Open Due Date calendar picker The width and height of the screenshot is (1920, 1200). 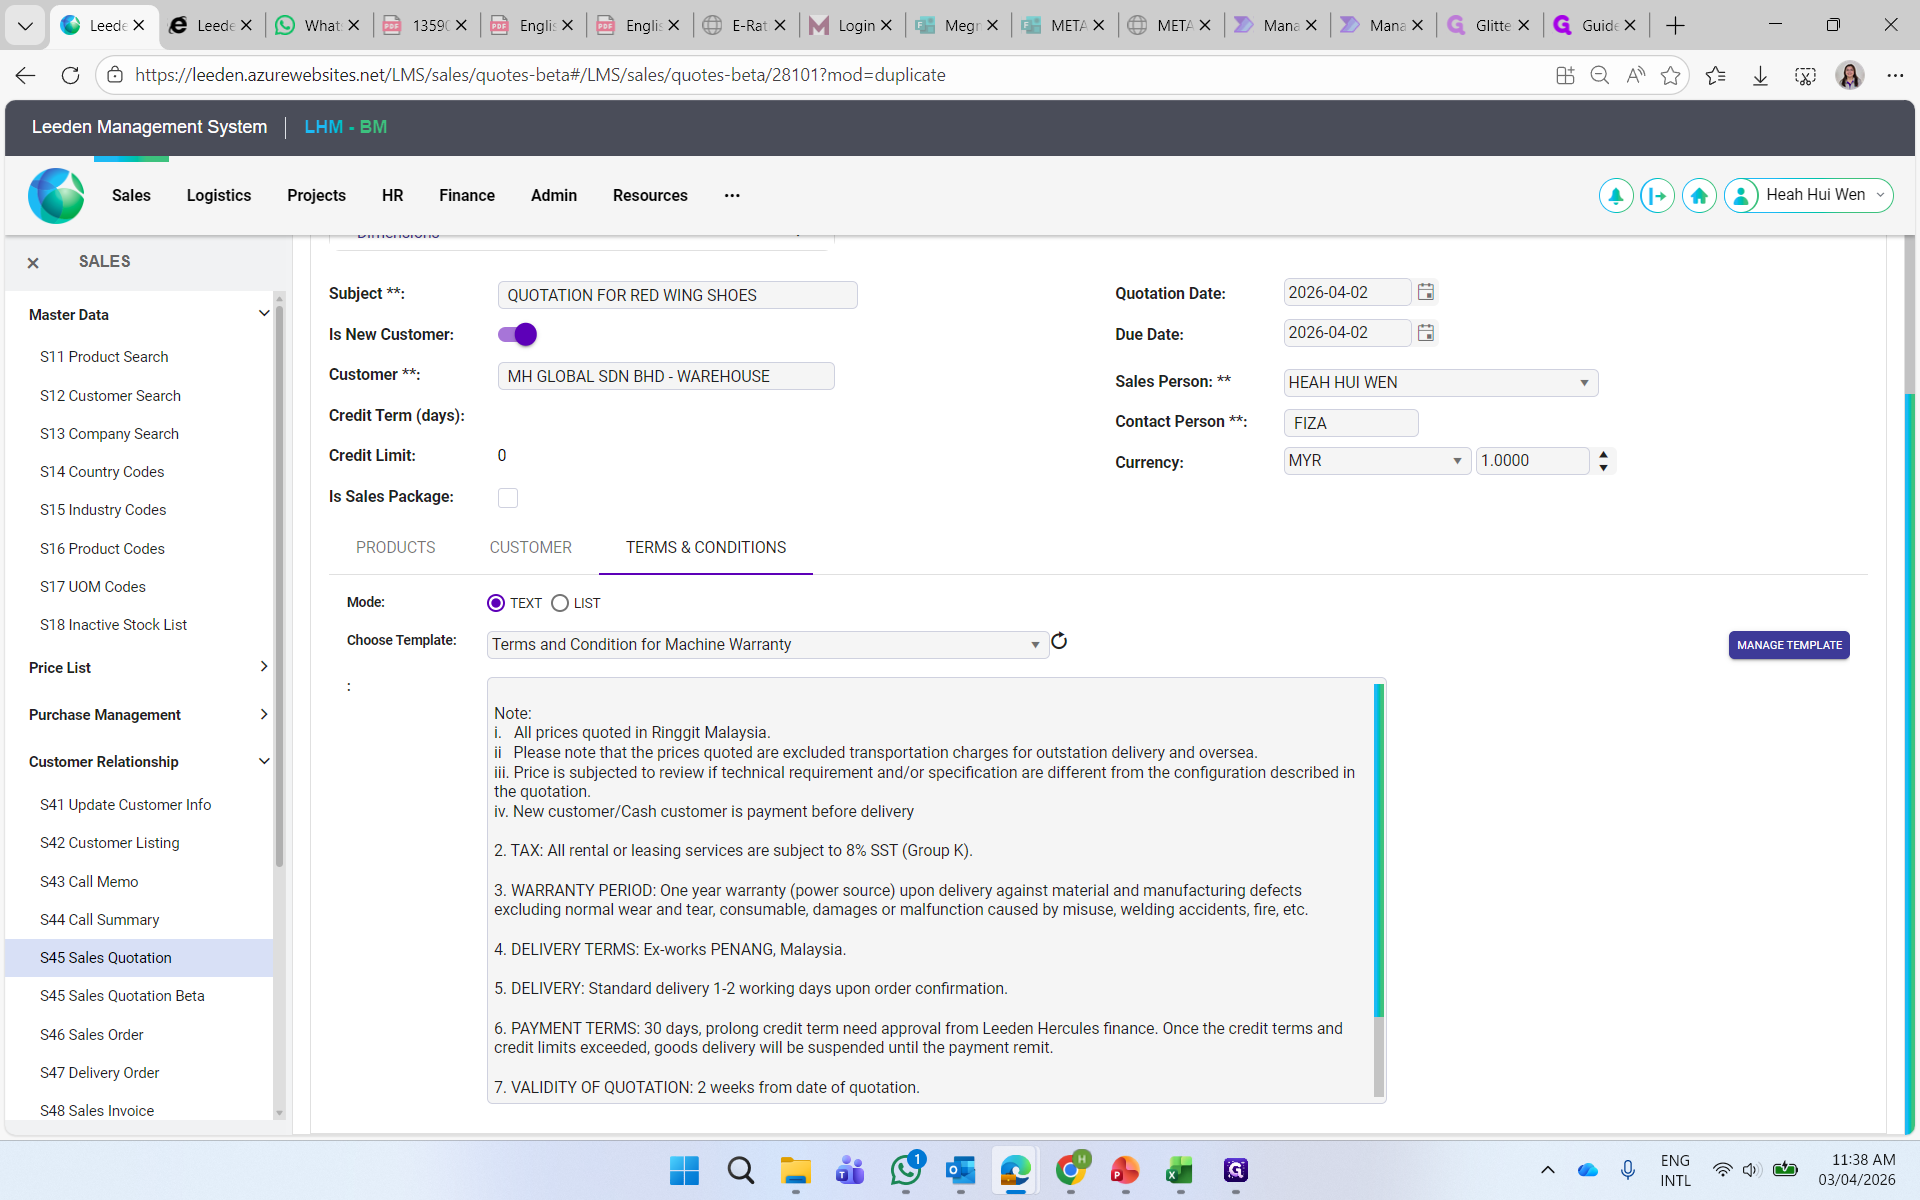1426,333
